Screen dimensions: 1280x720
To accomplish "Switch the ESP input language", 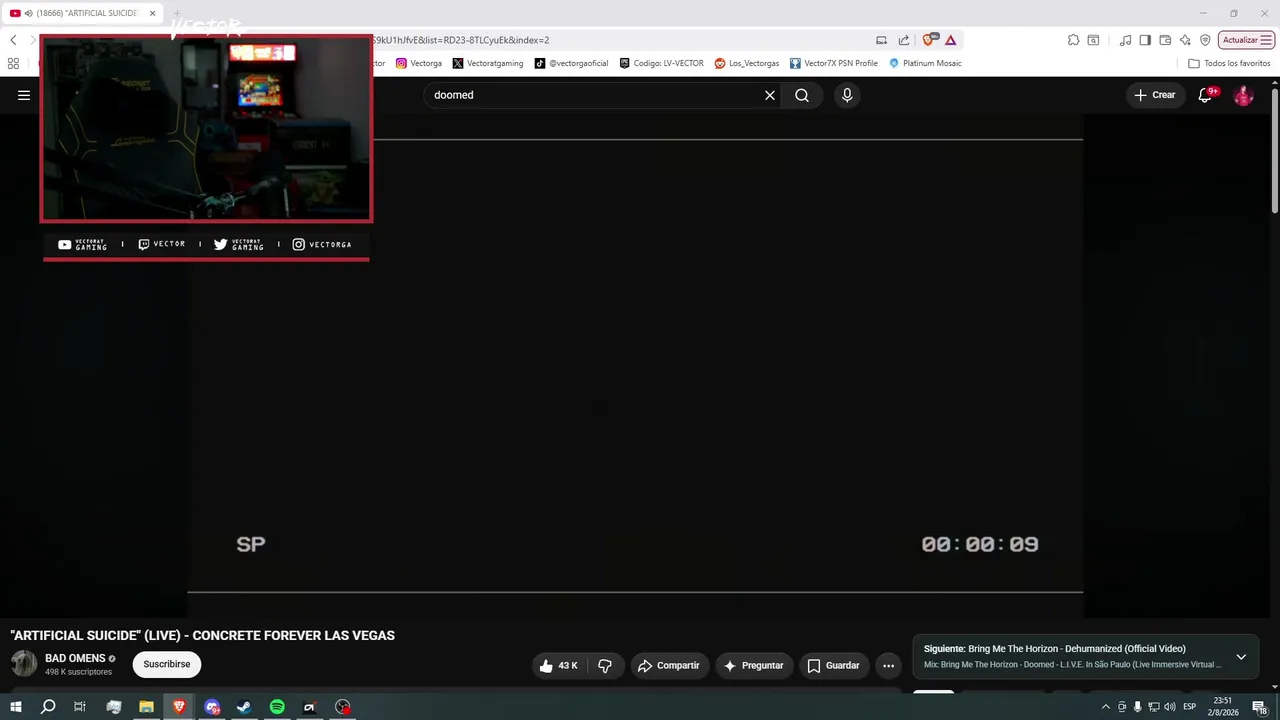I will (x=1190, y=707).
